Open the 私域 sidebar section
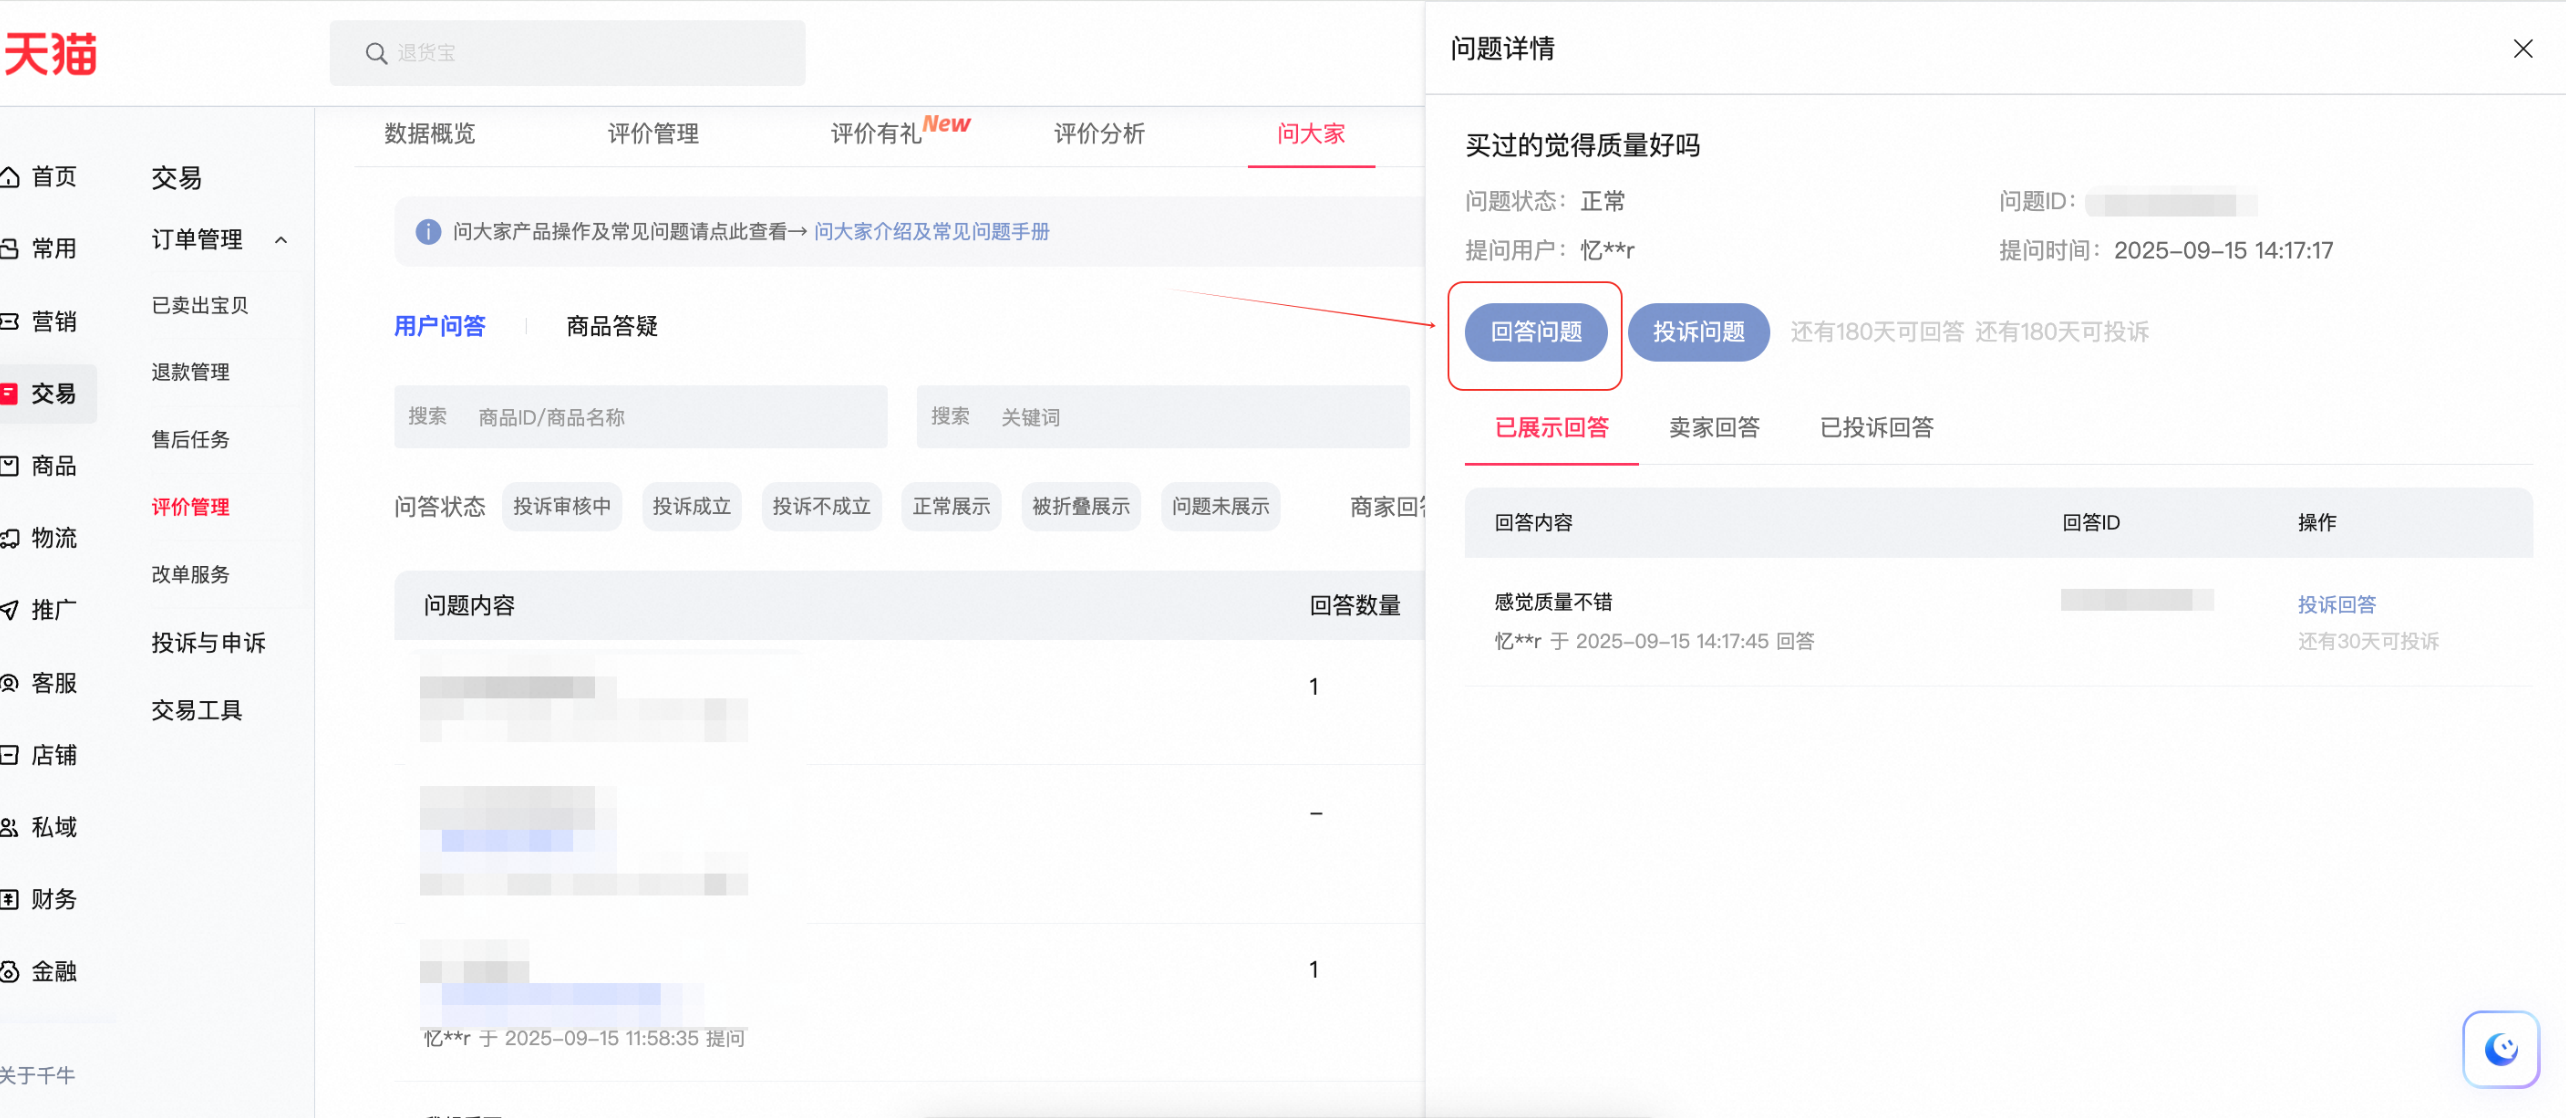The image size is (2566, 1118). click(x=39, y=827)
